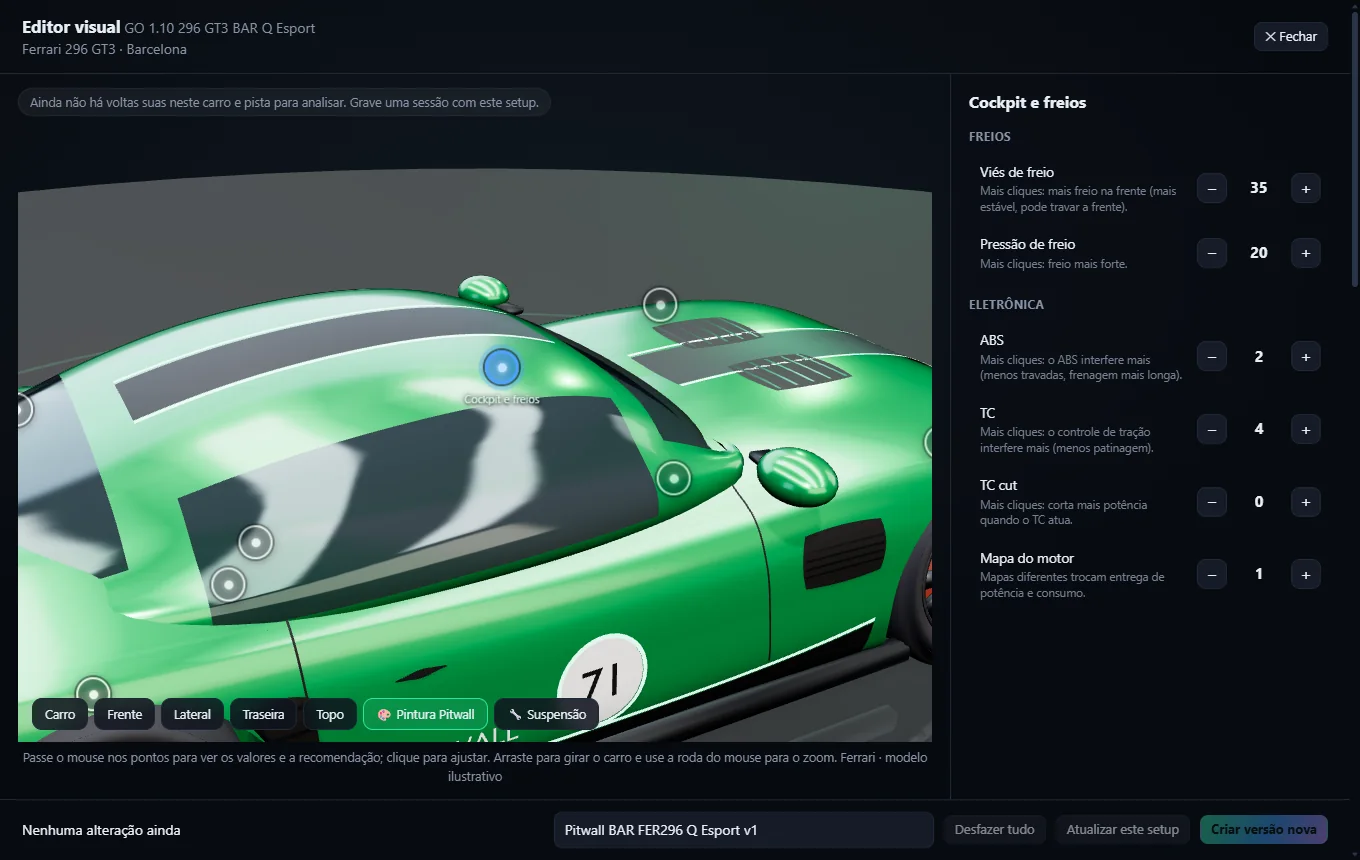
Task: Show the Frente view of the car
Action: tap(125, 714)
